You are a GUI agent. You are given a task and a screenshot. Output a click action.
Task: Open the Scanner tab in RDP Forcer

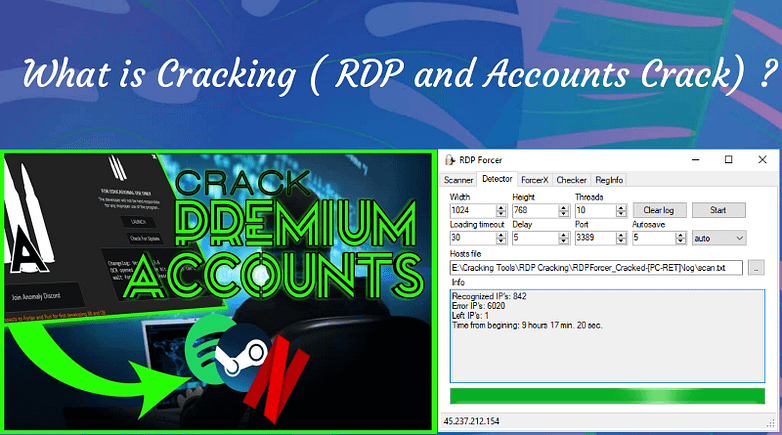pos(458,180)
